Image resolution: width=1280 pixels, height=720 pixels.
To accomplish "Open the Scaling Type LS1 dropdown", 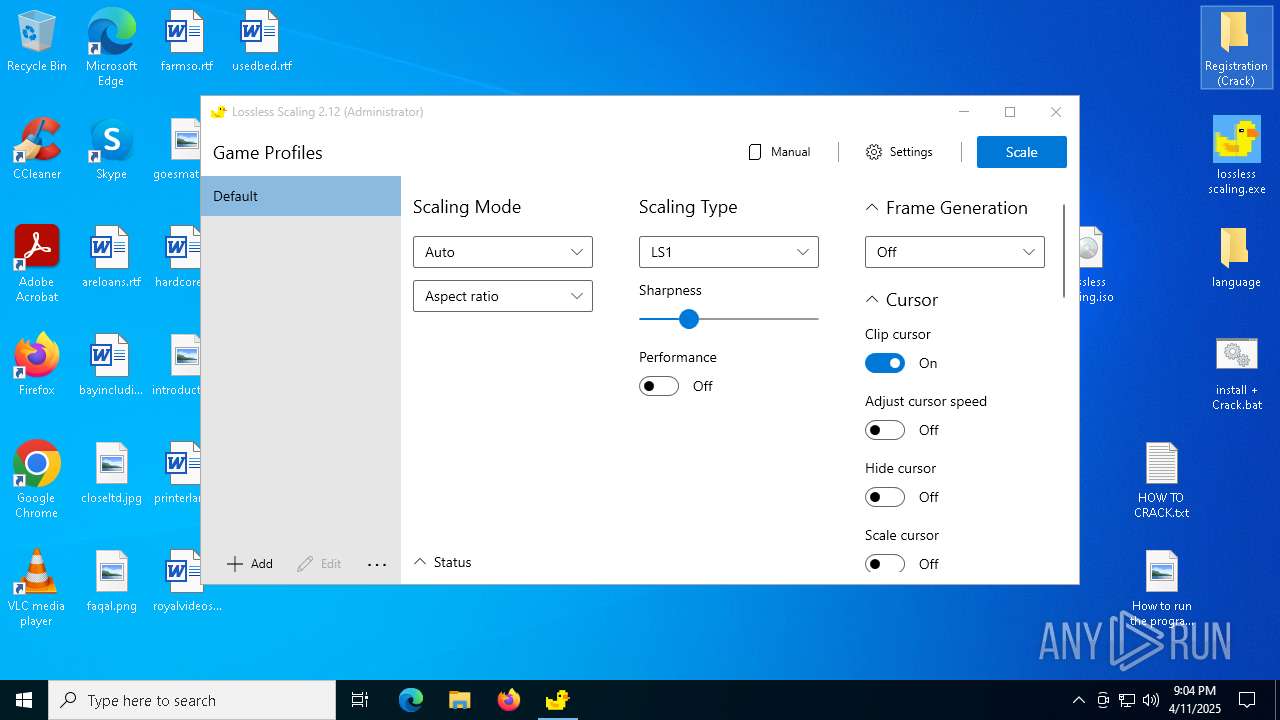I will pyautogui.click(x=729, y=252).
